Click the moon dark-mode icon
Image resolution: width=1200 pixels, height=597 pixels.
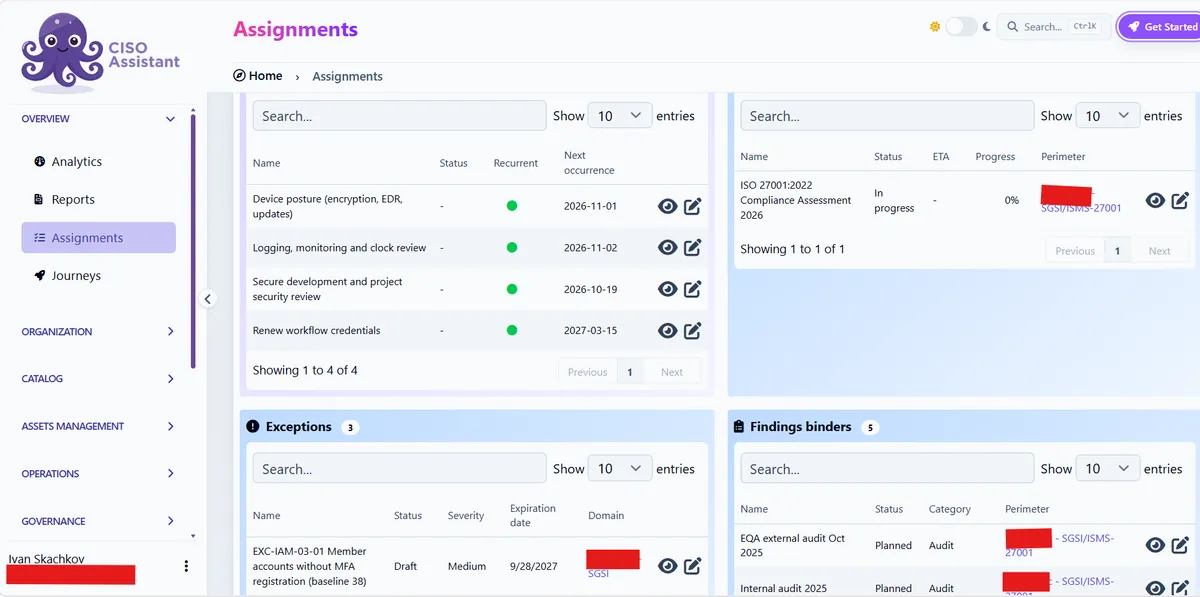coord(987,27)
